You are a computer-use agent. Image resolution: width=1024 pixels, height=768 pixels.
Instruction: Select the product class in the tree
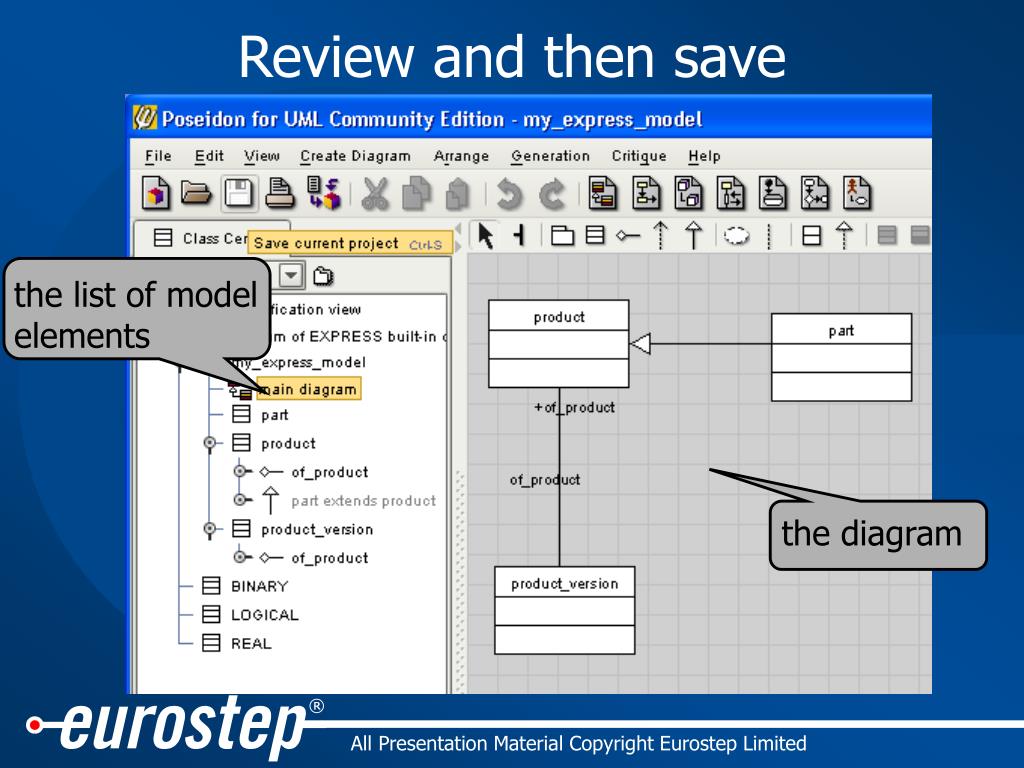point(288,443)
